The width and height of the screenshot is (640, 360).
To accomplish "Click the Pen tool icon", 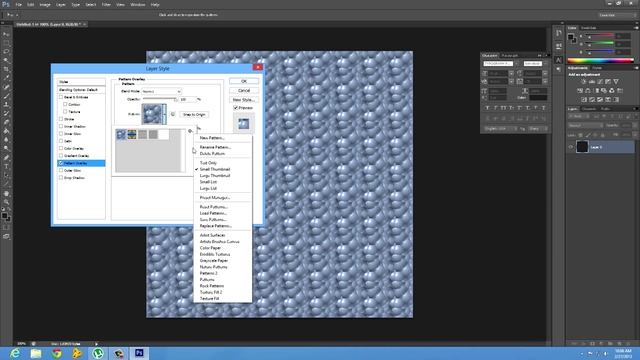I will click(x=6, y=158).
